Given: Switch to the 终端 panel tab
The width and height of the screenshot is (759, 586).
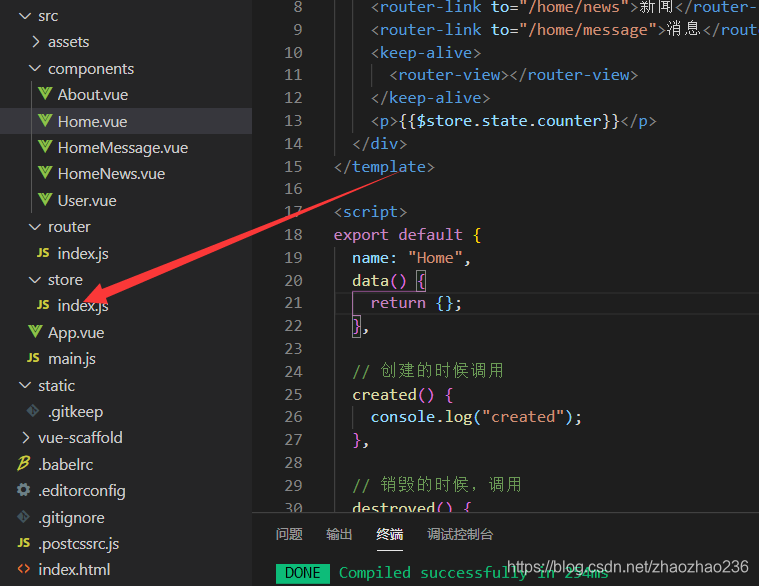Looking at the screenshot, I should [390, 534].
